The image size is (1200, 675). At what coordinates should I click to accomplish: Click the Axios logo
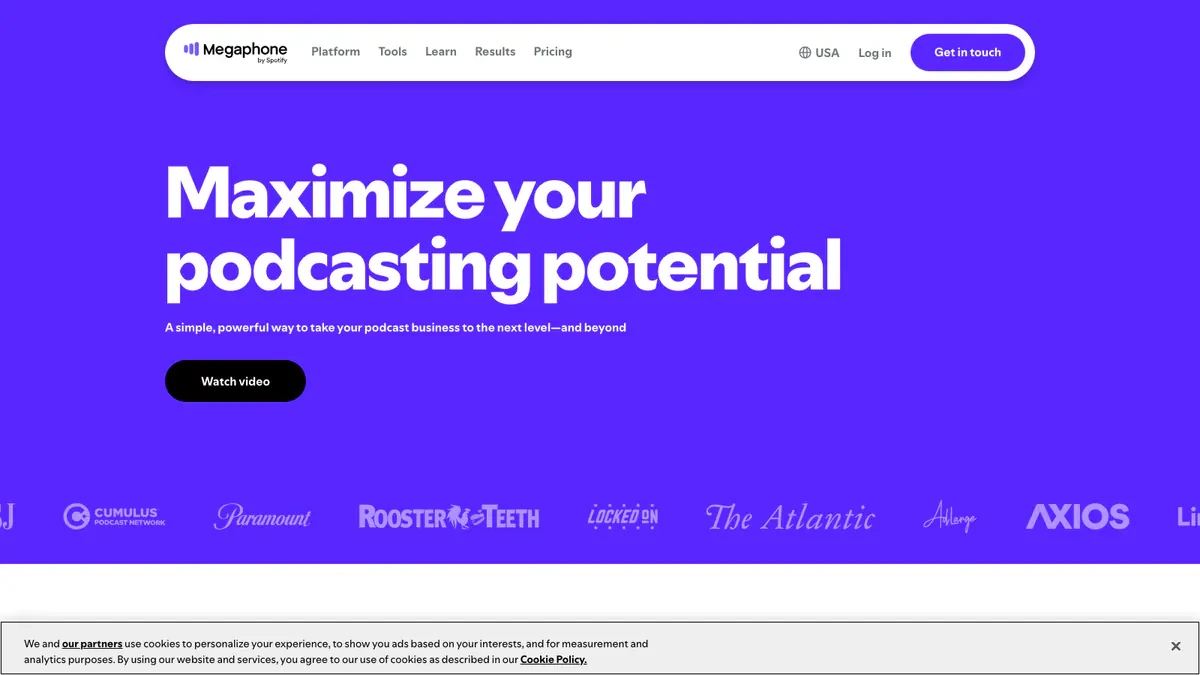[1077, 516]
